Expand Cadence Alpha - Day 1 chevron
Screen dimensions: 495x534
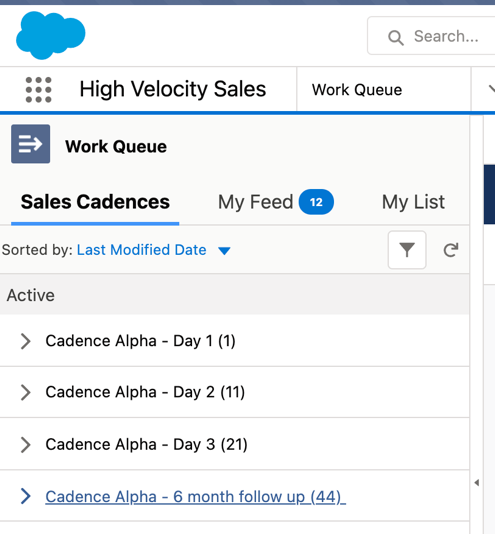(x=26, y=341)
